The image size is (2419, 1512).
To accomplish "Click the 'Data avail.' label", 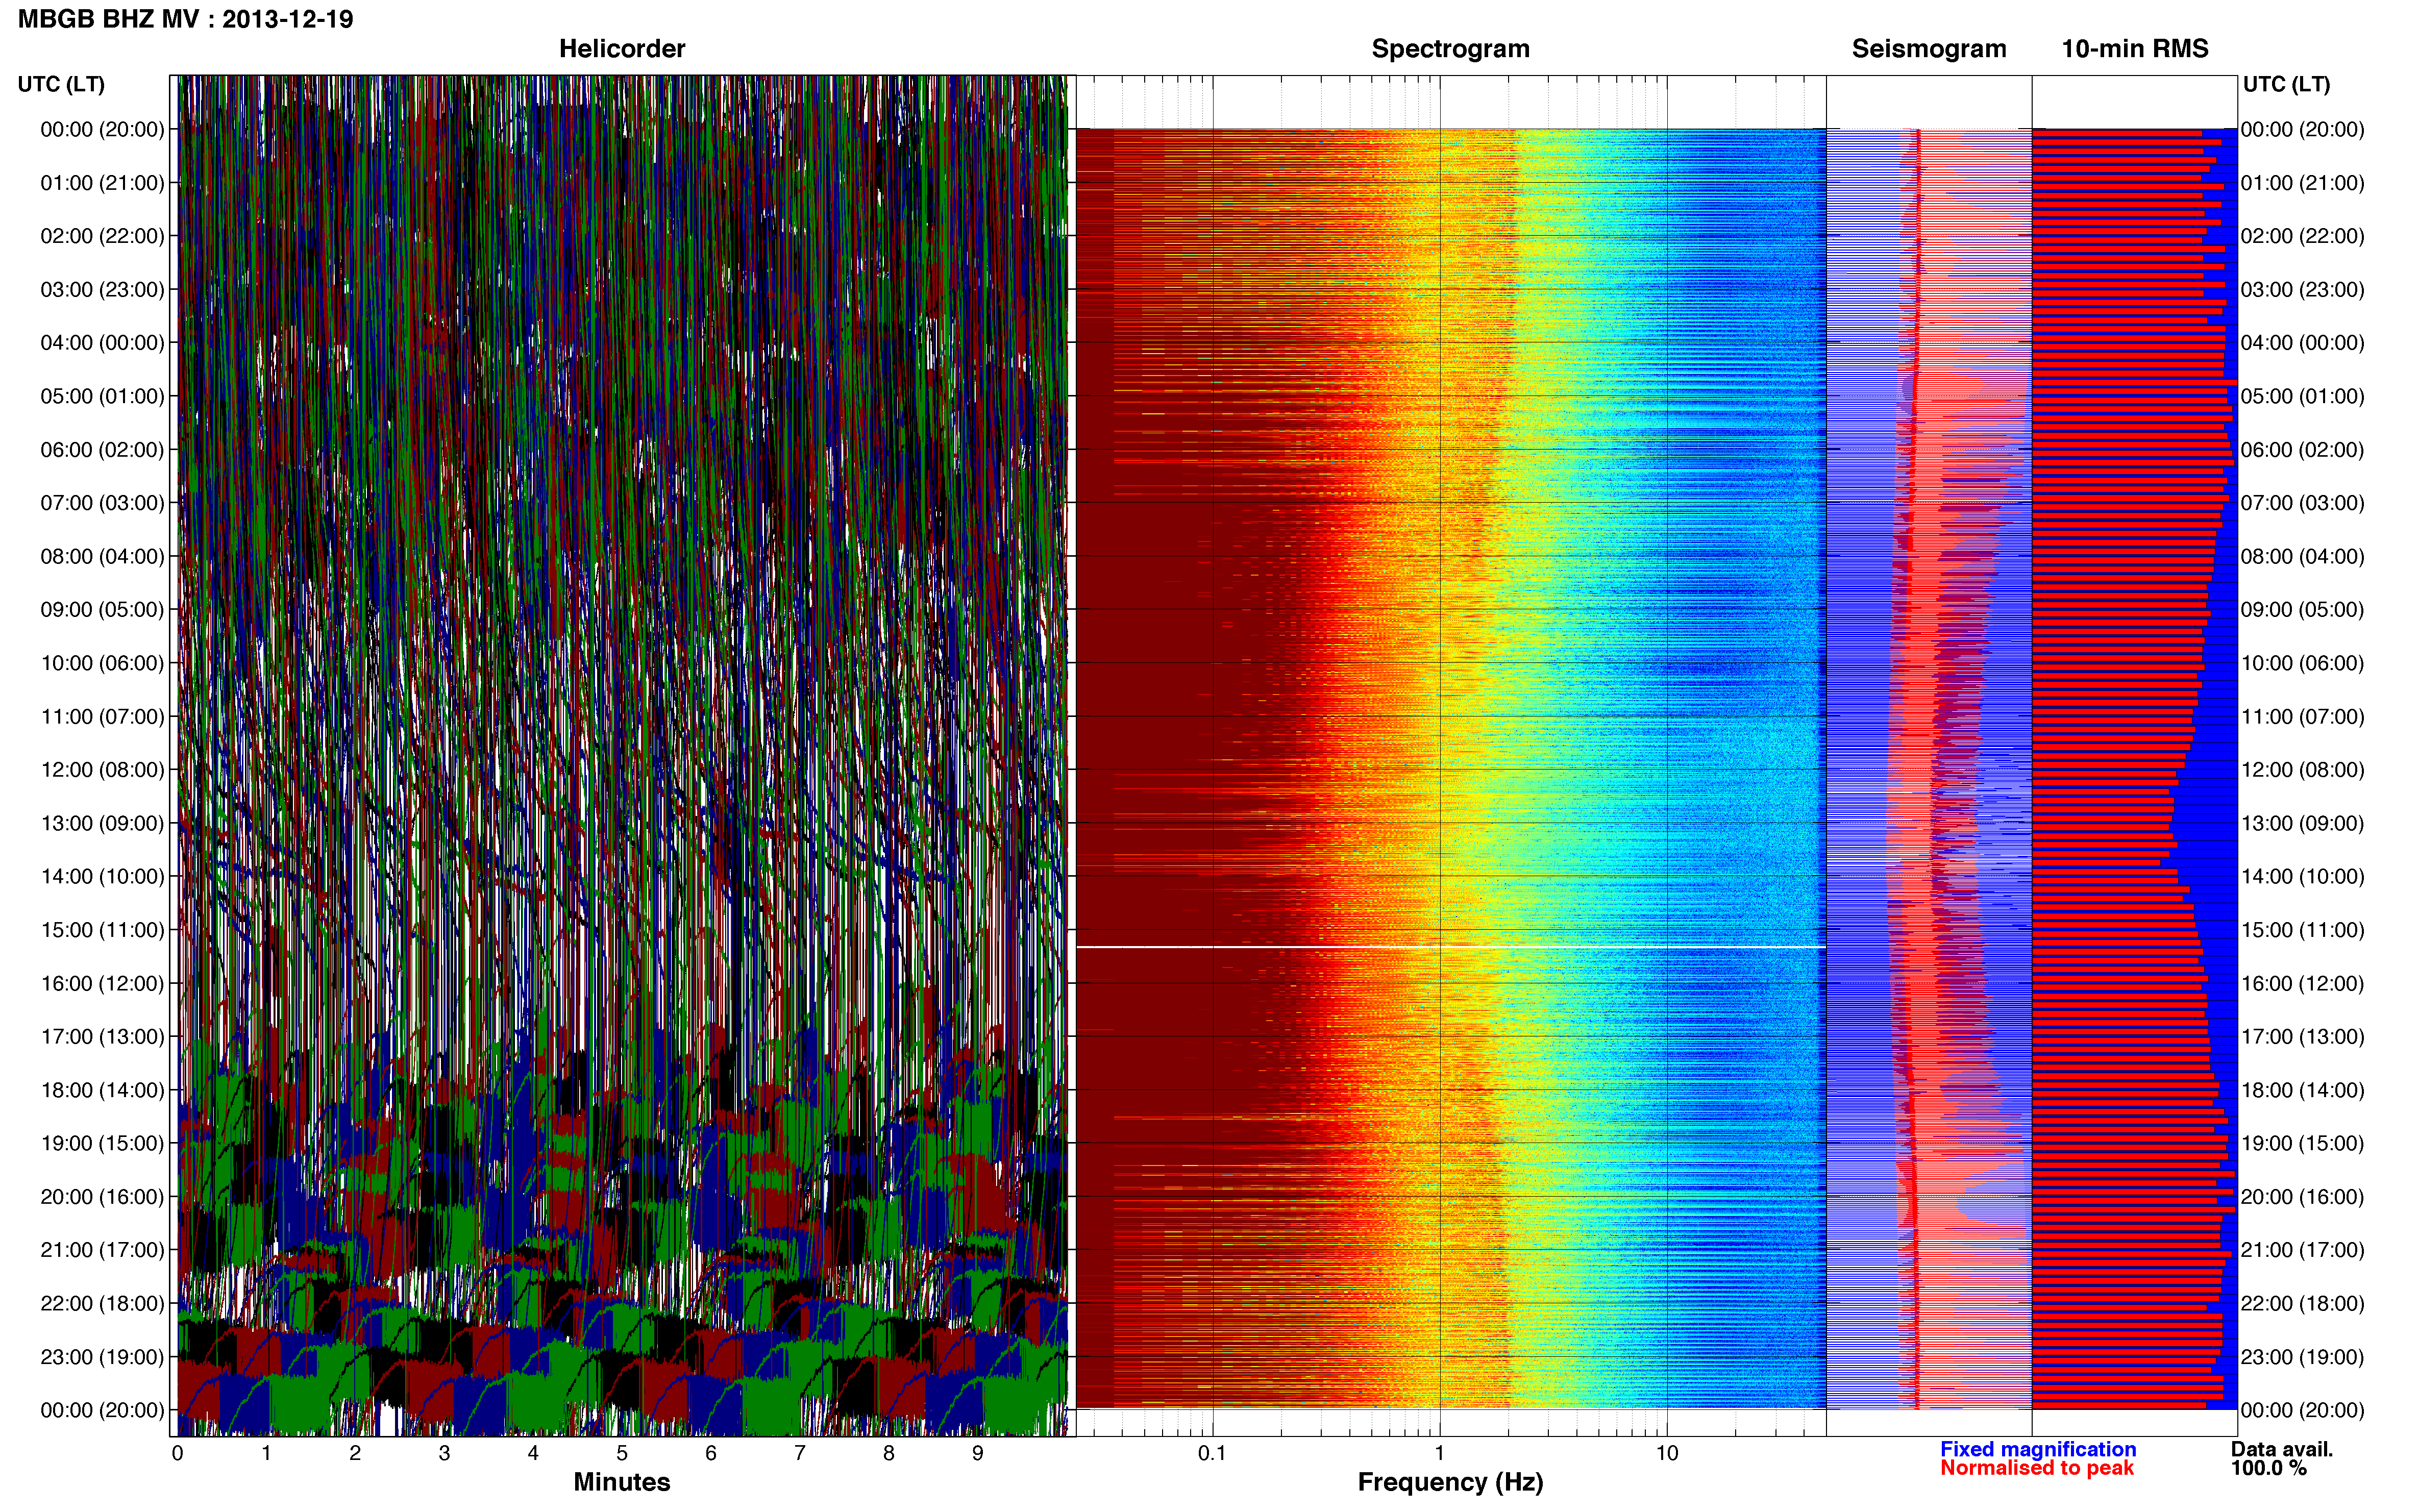I will 2282,1449.
